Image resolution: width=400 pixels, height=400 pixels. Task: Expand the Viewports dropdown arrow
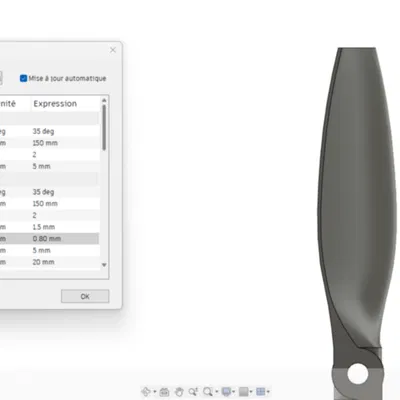coord(268,392)
